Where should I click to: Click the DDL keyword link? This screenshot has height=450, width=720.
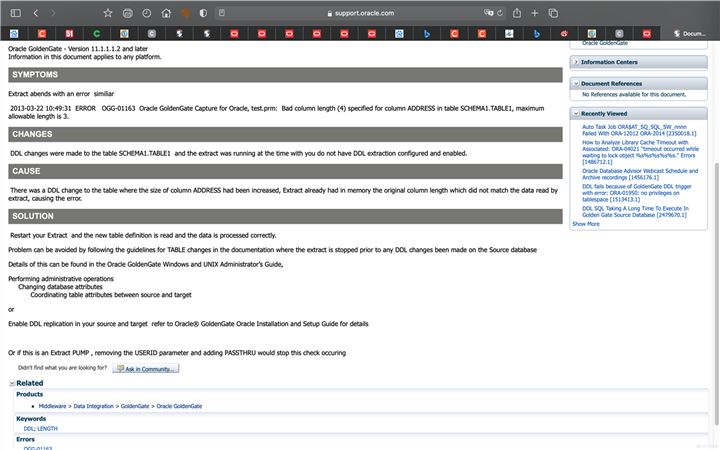(28, 429)
